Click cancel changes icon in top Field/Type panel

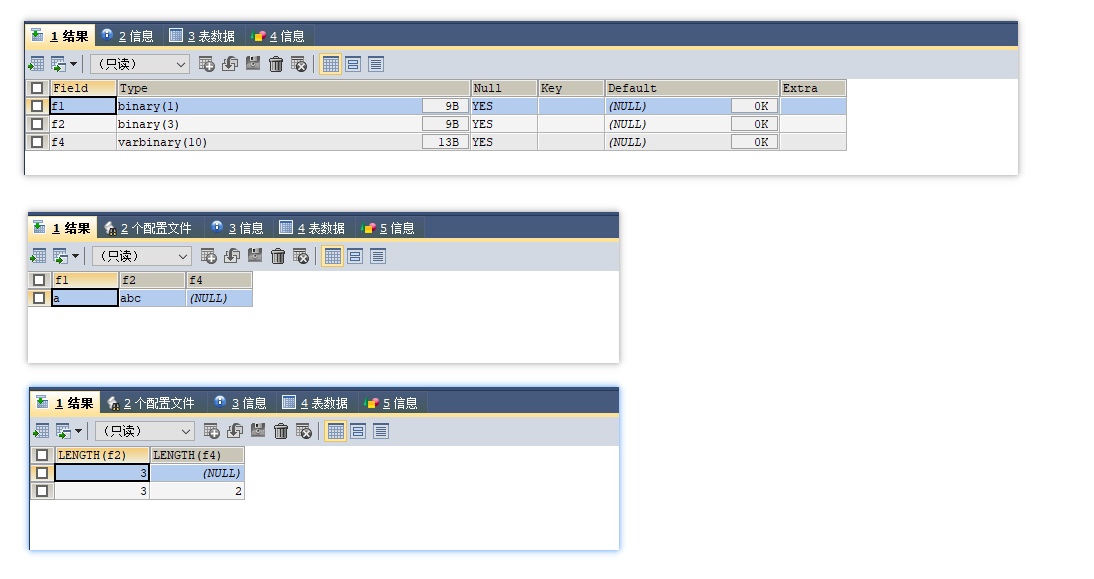tap(299, 64)
